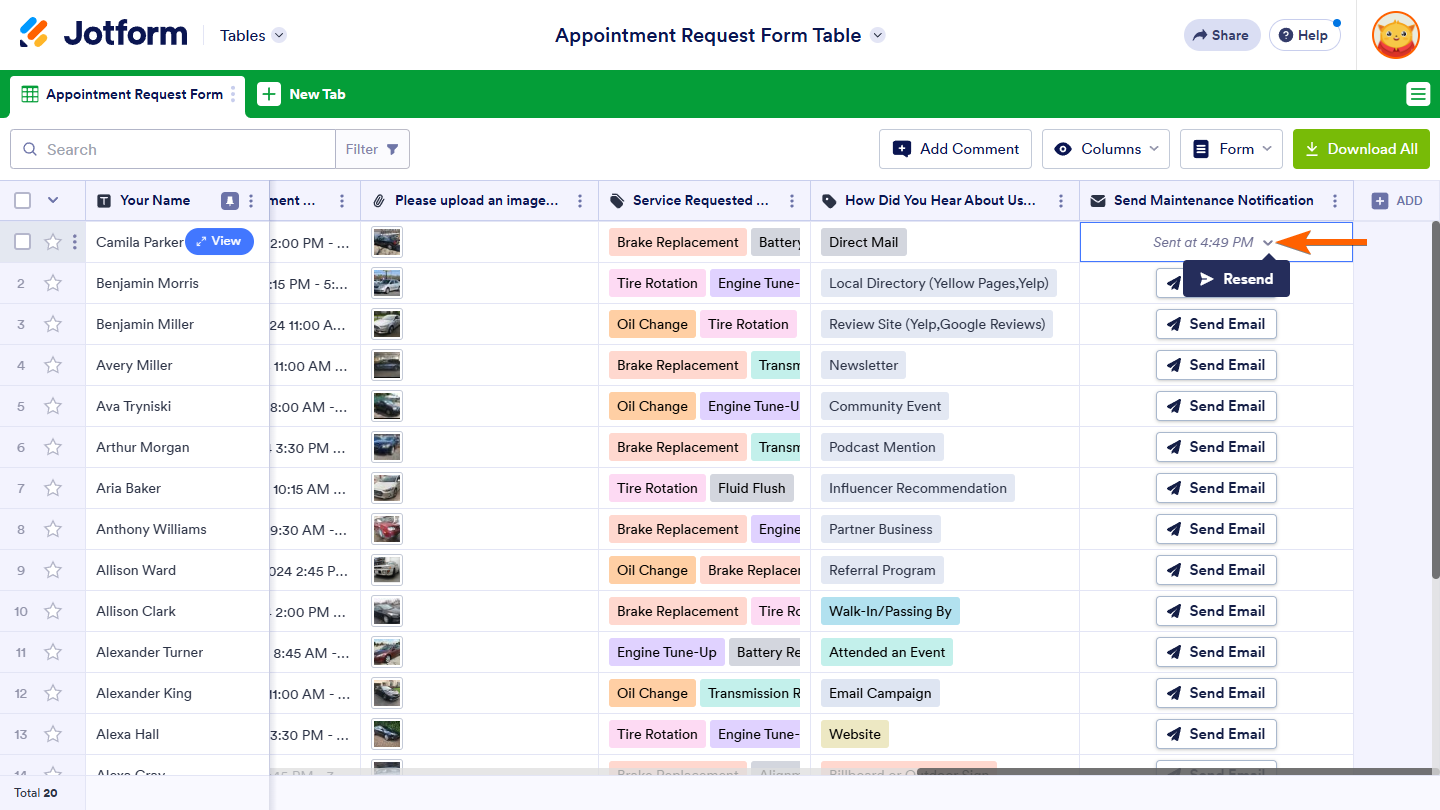Send Email for Allison Clark row
1440x810 pixels.
pyautogui.click(x=1216, y=611)
